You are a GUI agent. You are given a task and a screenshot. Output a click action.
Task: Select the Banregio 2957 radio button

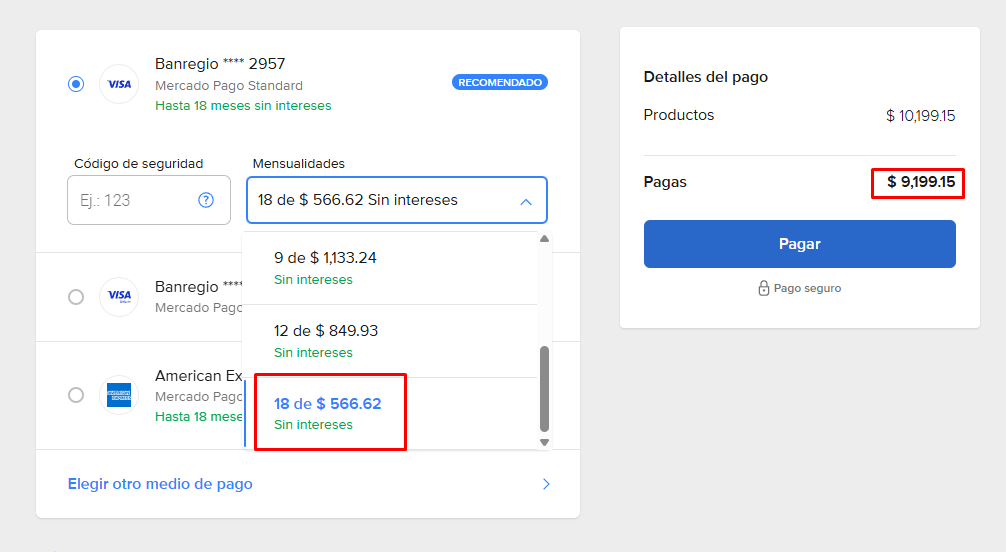point(76,84)
